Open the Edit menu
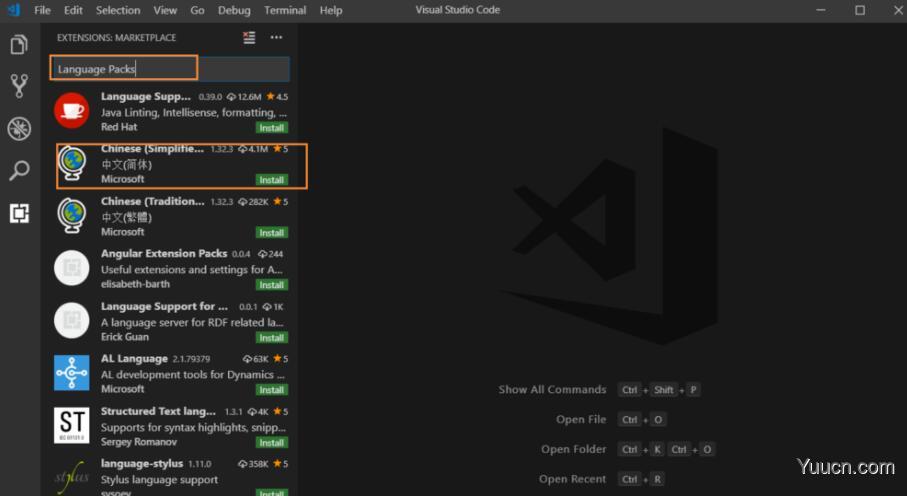Screen dimensions: 907x496 73,10
